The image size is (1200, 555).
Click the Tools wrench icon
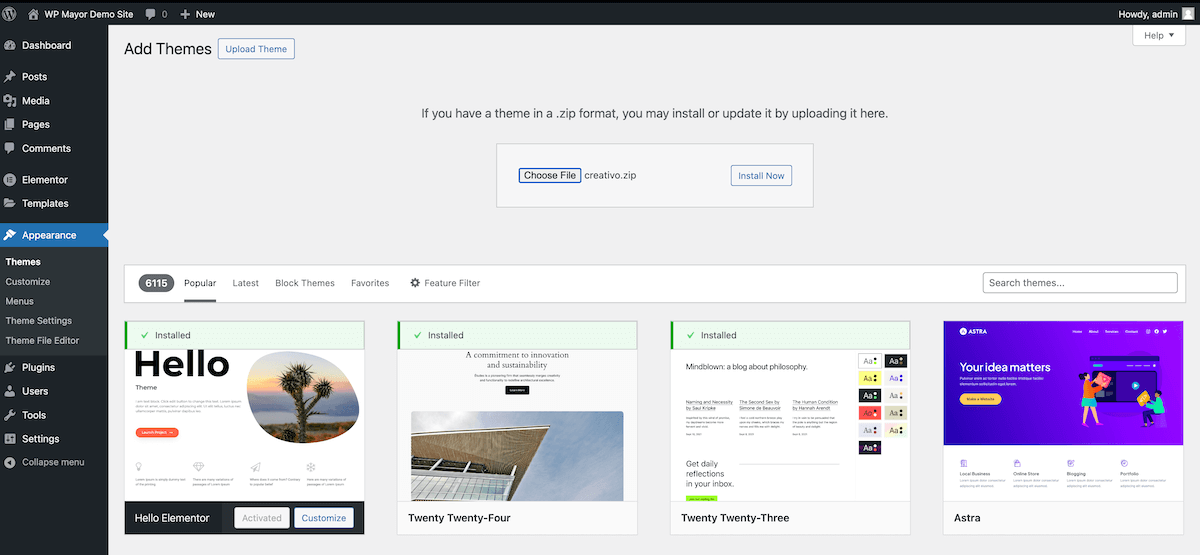point(10,416)
